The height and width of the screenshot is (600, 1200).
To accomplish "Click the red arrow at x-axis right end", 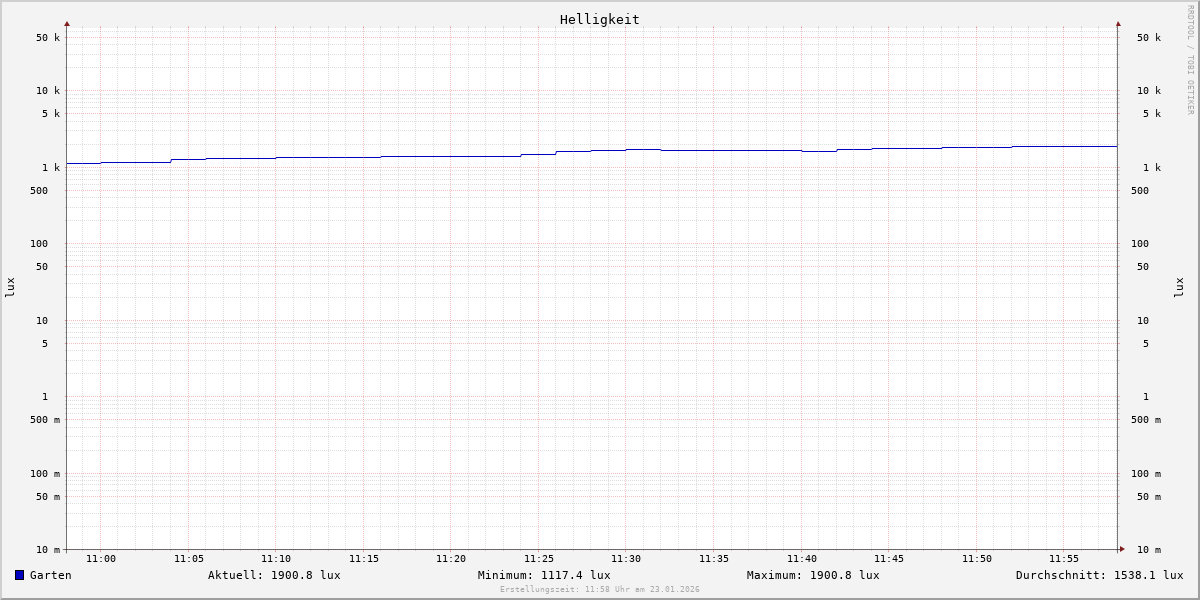I will pos(1122,549).
